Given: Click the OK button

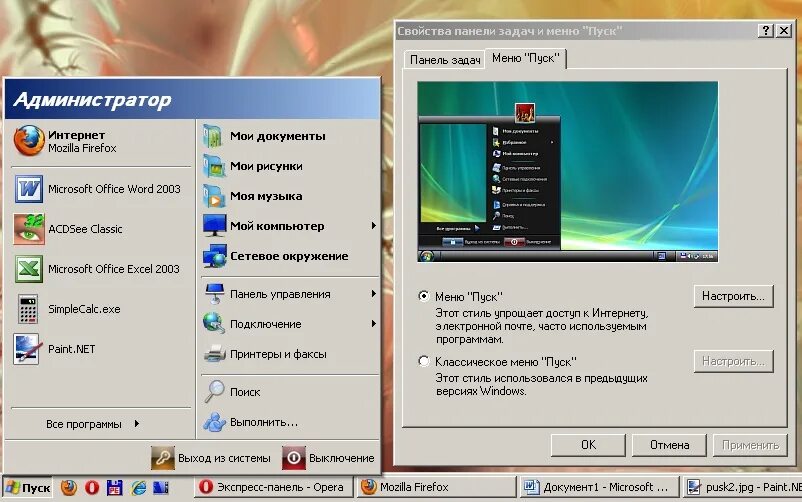Looking at the screenshot, I should click(588, 445).
